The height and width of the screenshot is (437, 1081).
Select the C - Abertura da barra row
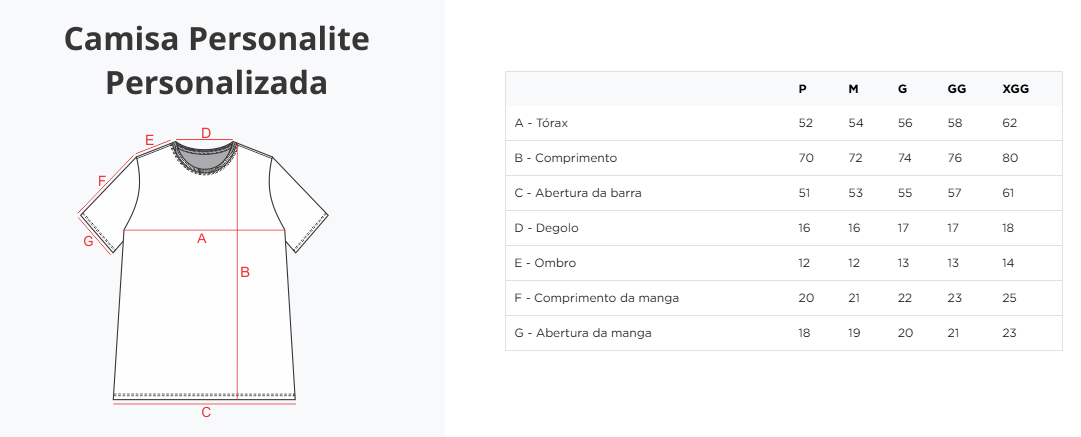784,193
